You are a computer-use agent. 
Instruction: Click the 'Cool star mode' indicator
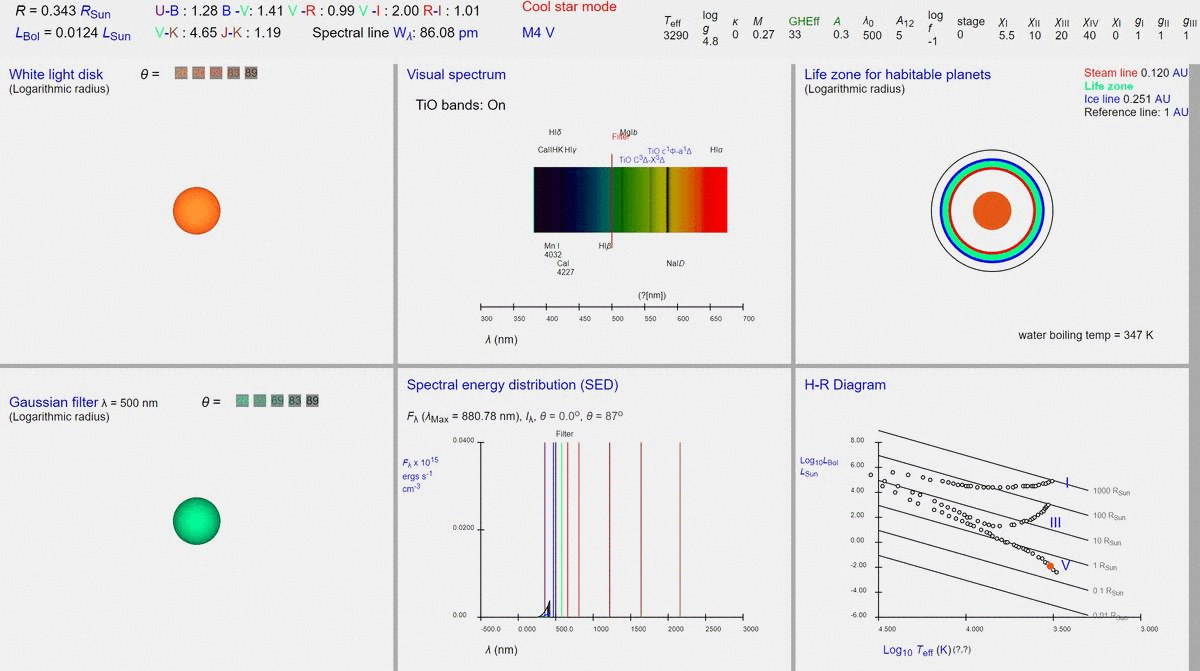(x=569, y=7)
